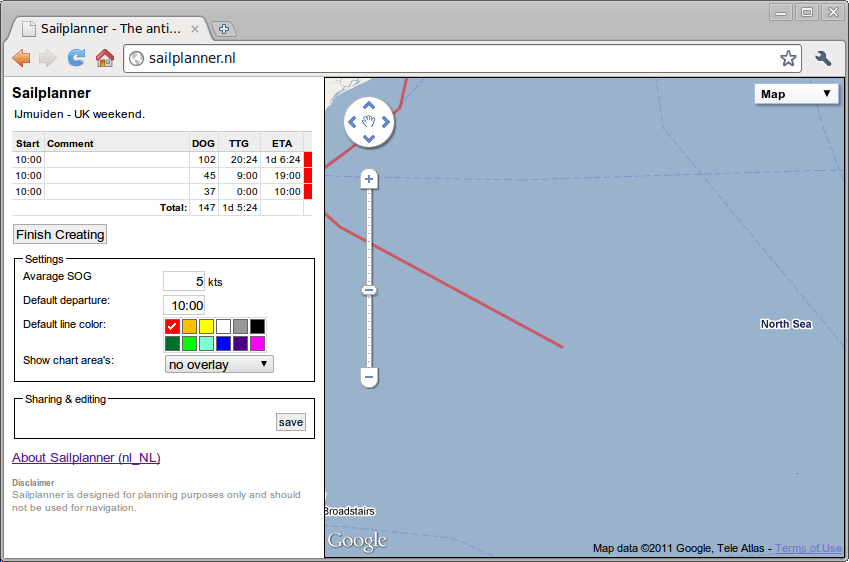Viewport: 849px width, 562px height.
Task: Select the Sailplanner browser tab
Action: (110, 29)
